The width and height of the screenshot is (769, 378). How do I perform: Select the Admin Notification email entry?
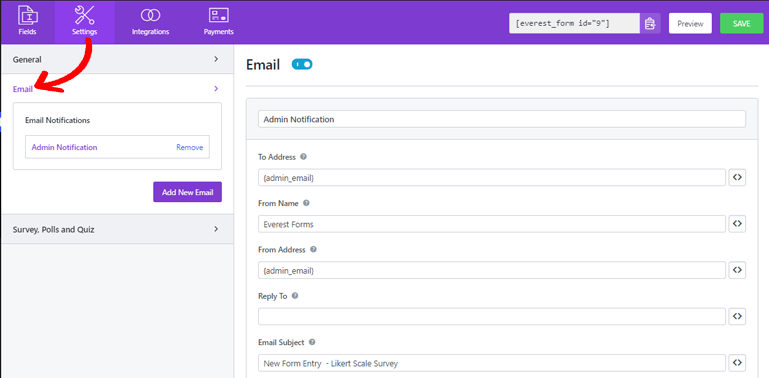(64, 147)
